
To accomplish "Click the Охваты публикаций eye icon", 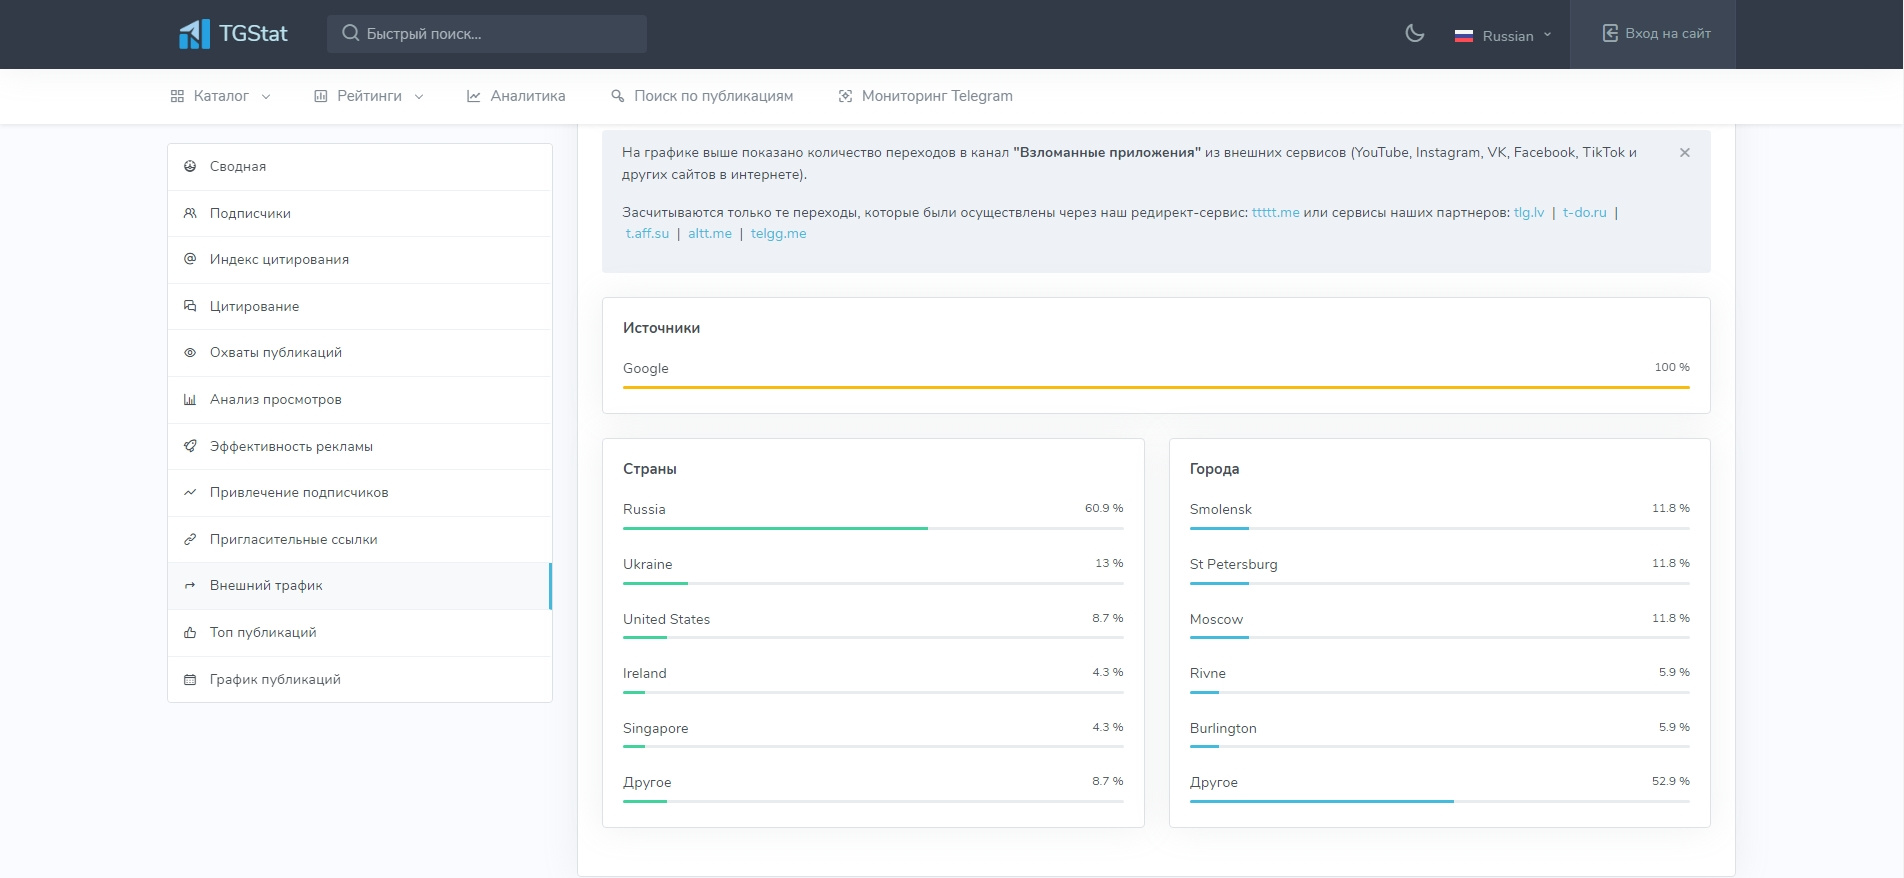I will (190, 352).
